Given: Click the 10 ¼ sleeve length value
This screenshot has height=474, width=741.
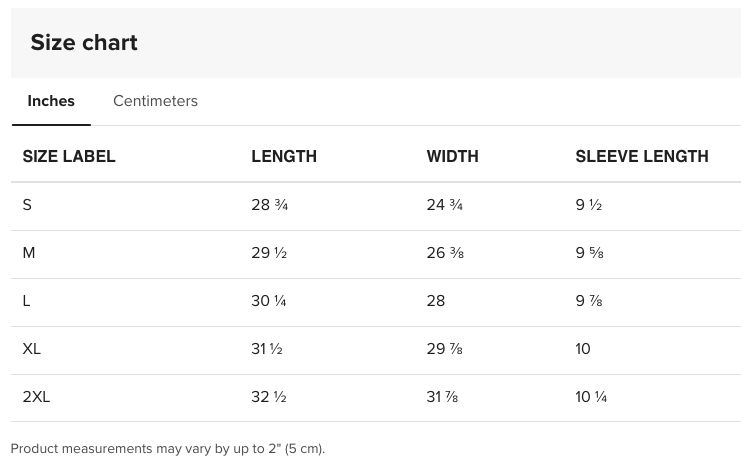Looking at the screenshot, I should [x=591, y=397].
